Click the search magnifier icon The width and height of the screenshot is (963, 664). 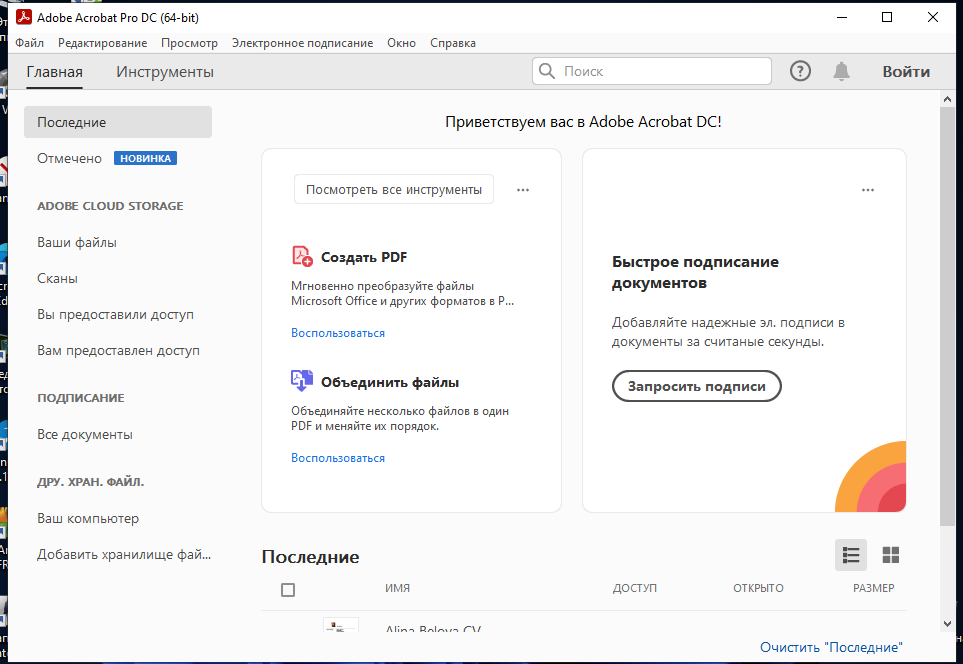[547, 71]
